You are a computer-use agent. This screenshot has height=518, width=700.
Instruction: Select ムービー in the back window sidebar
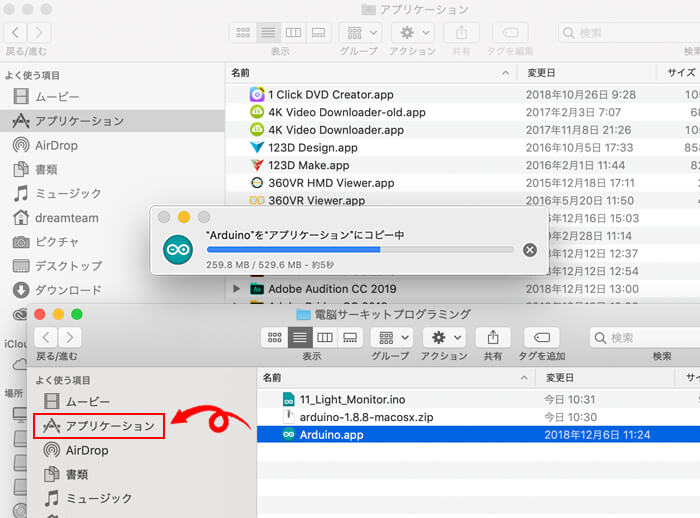coord(46,96)
